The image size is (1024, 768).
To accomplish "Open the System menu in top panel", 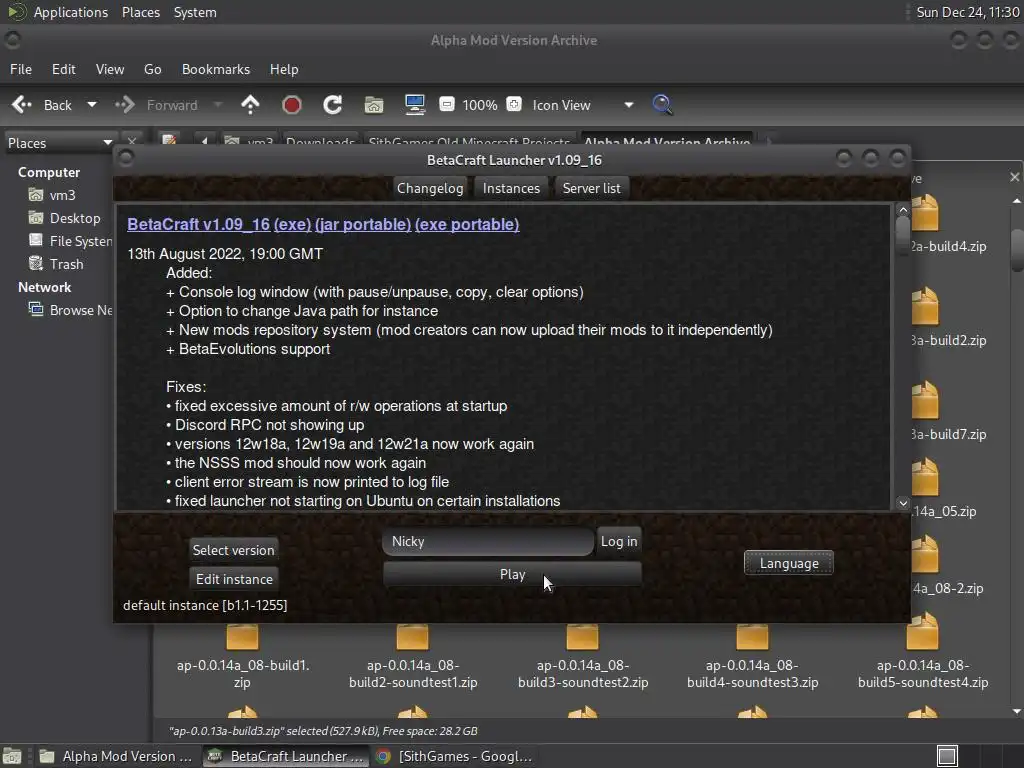I will click(x=195, y=12).
